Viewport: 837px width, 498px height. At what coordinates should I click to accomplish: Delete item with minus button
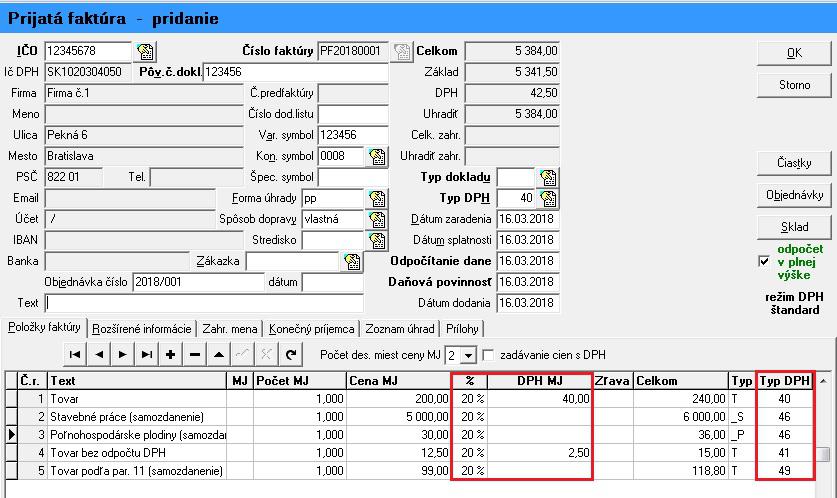coord(195,354)
